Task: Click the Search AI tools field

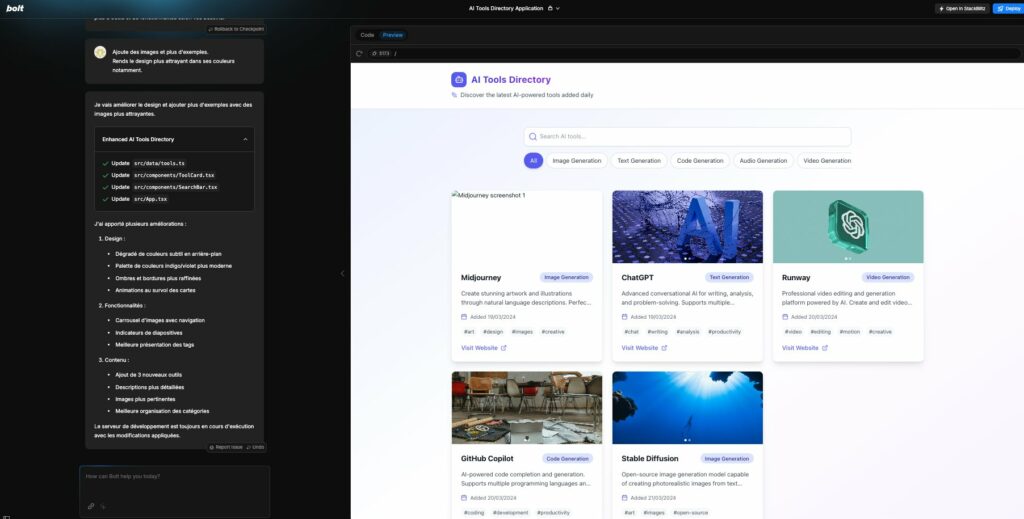Action: [687, 136]
